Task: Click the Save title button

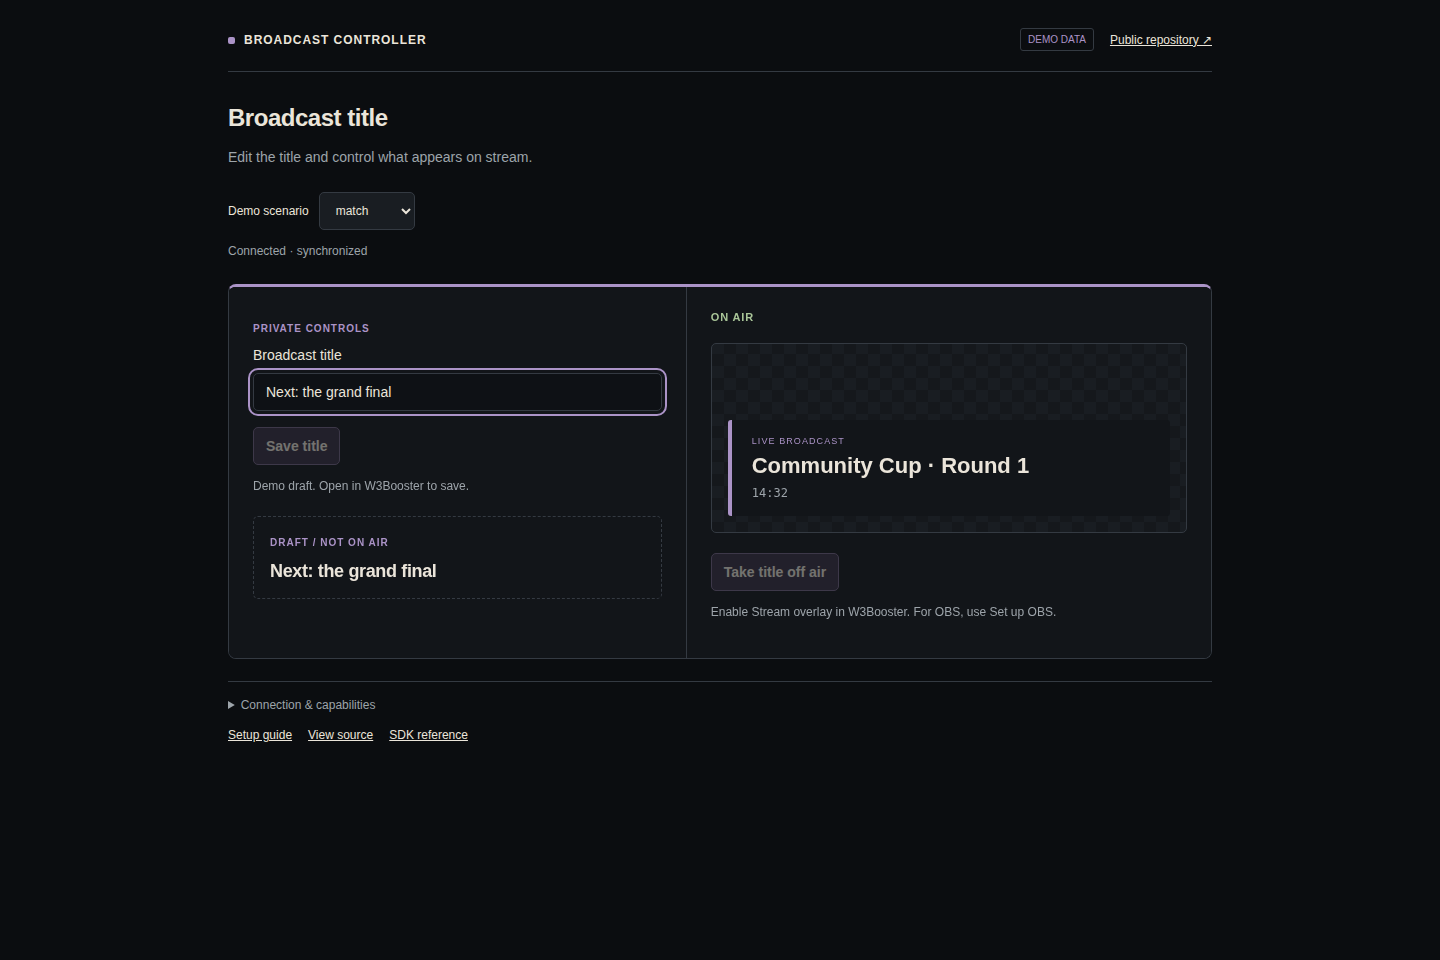Action: 296,446
